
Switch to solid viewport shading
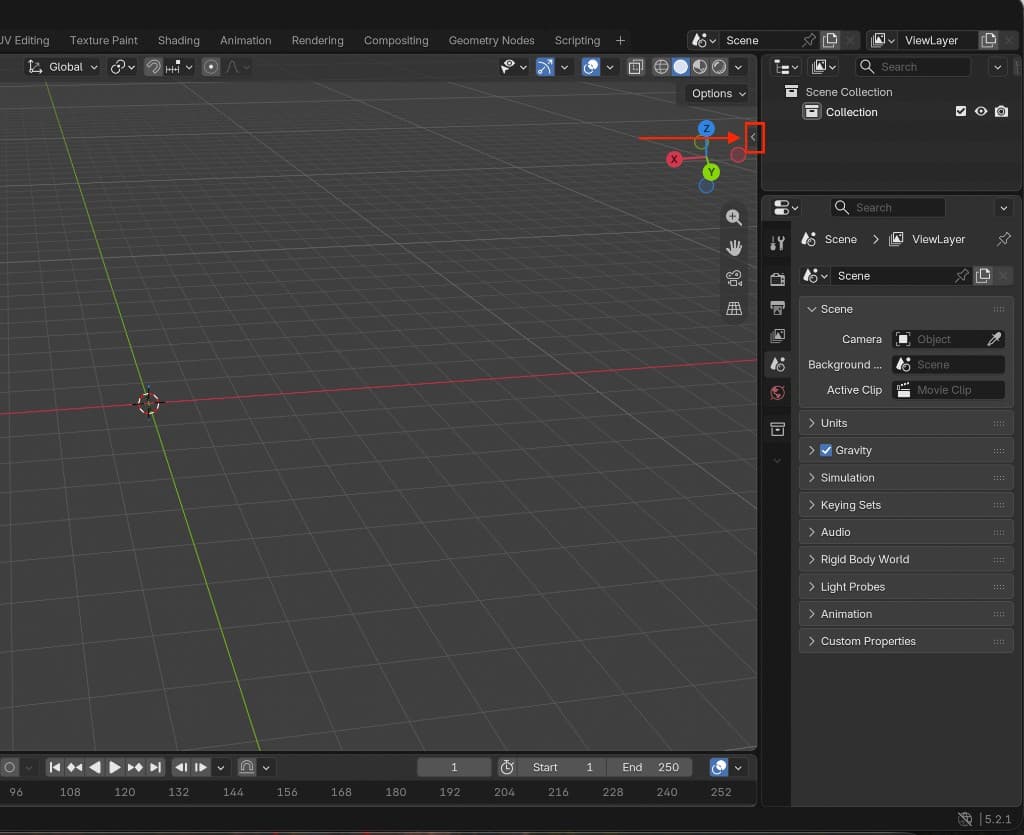tap(680, 67)
